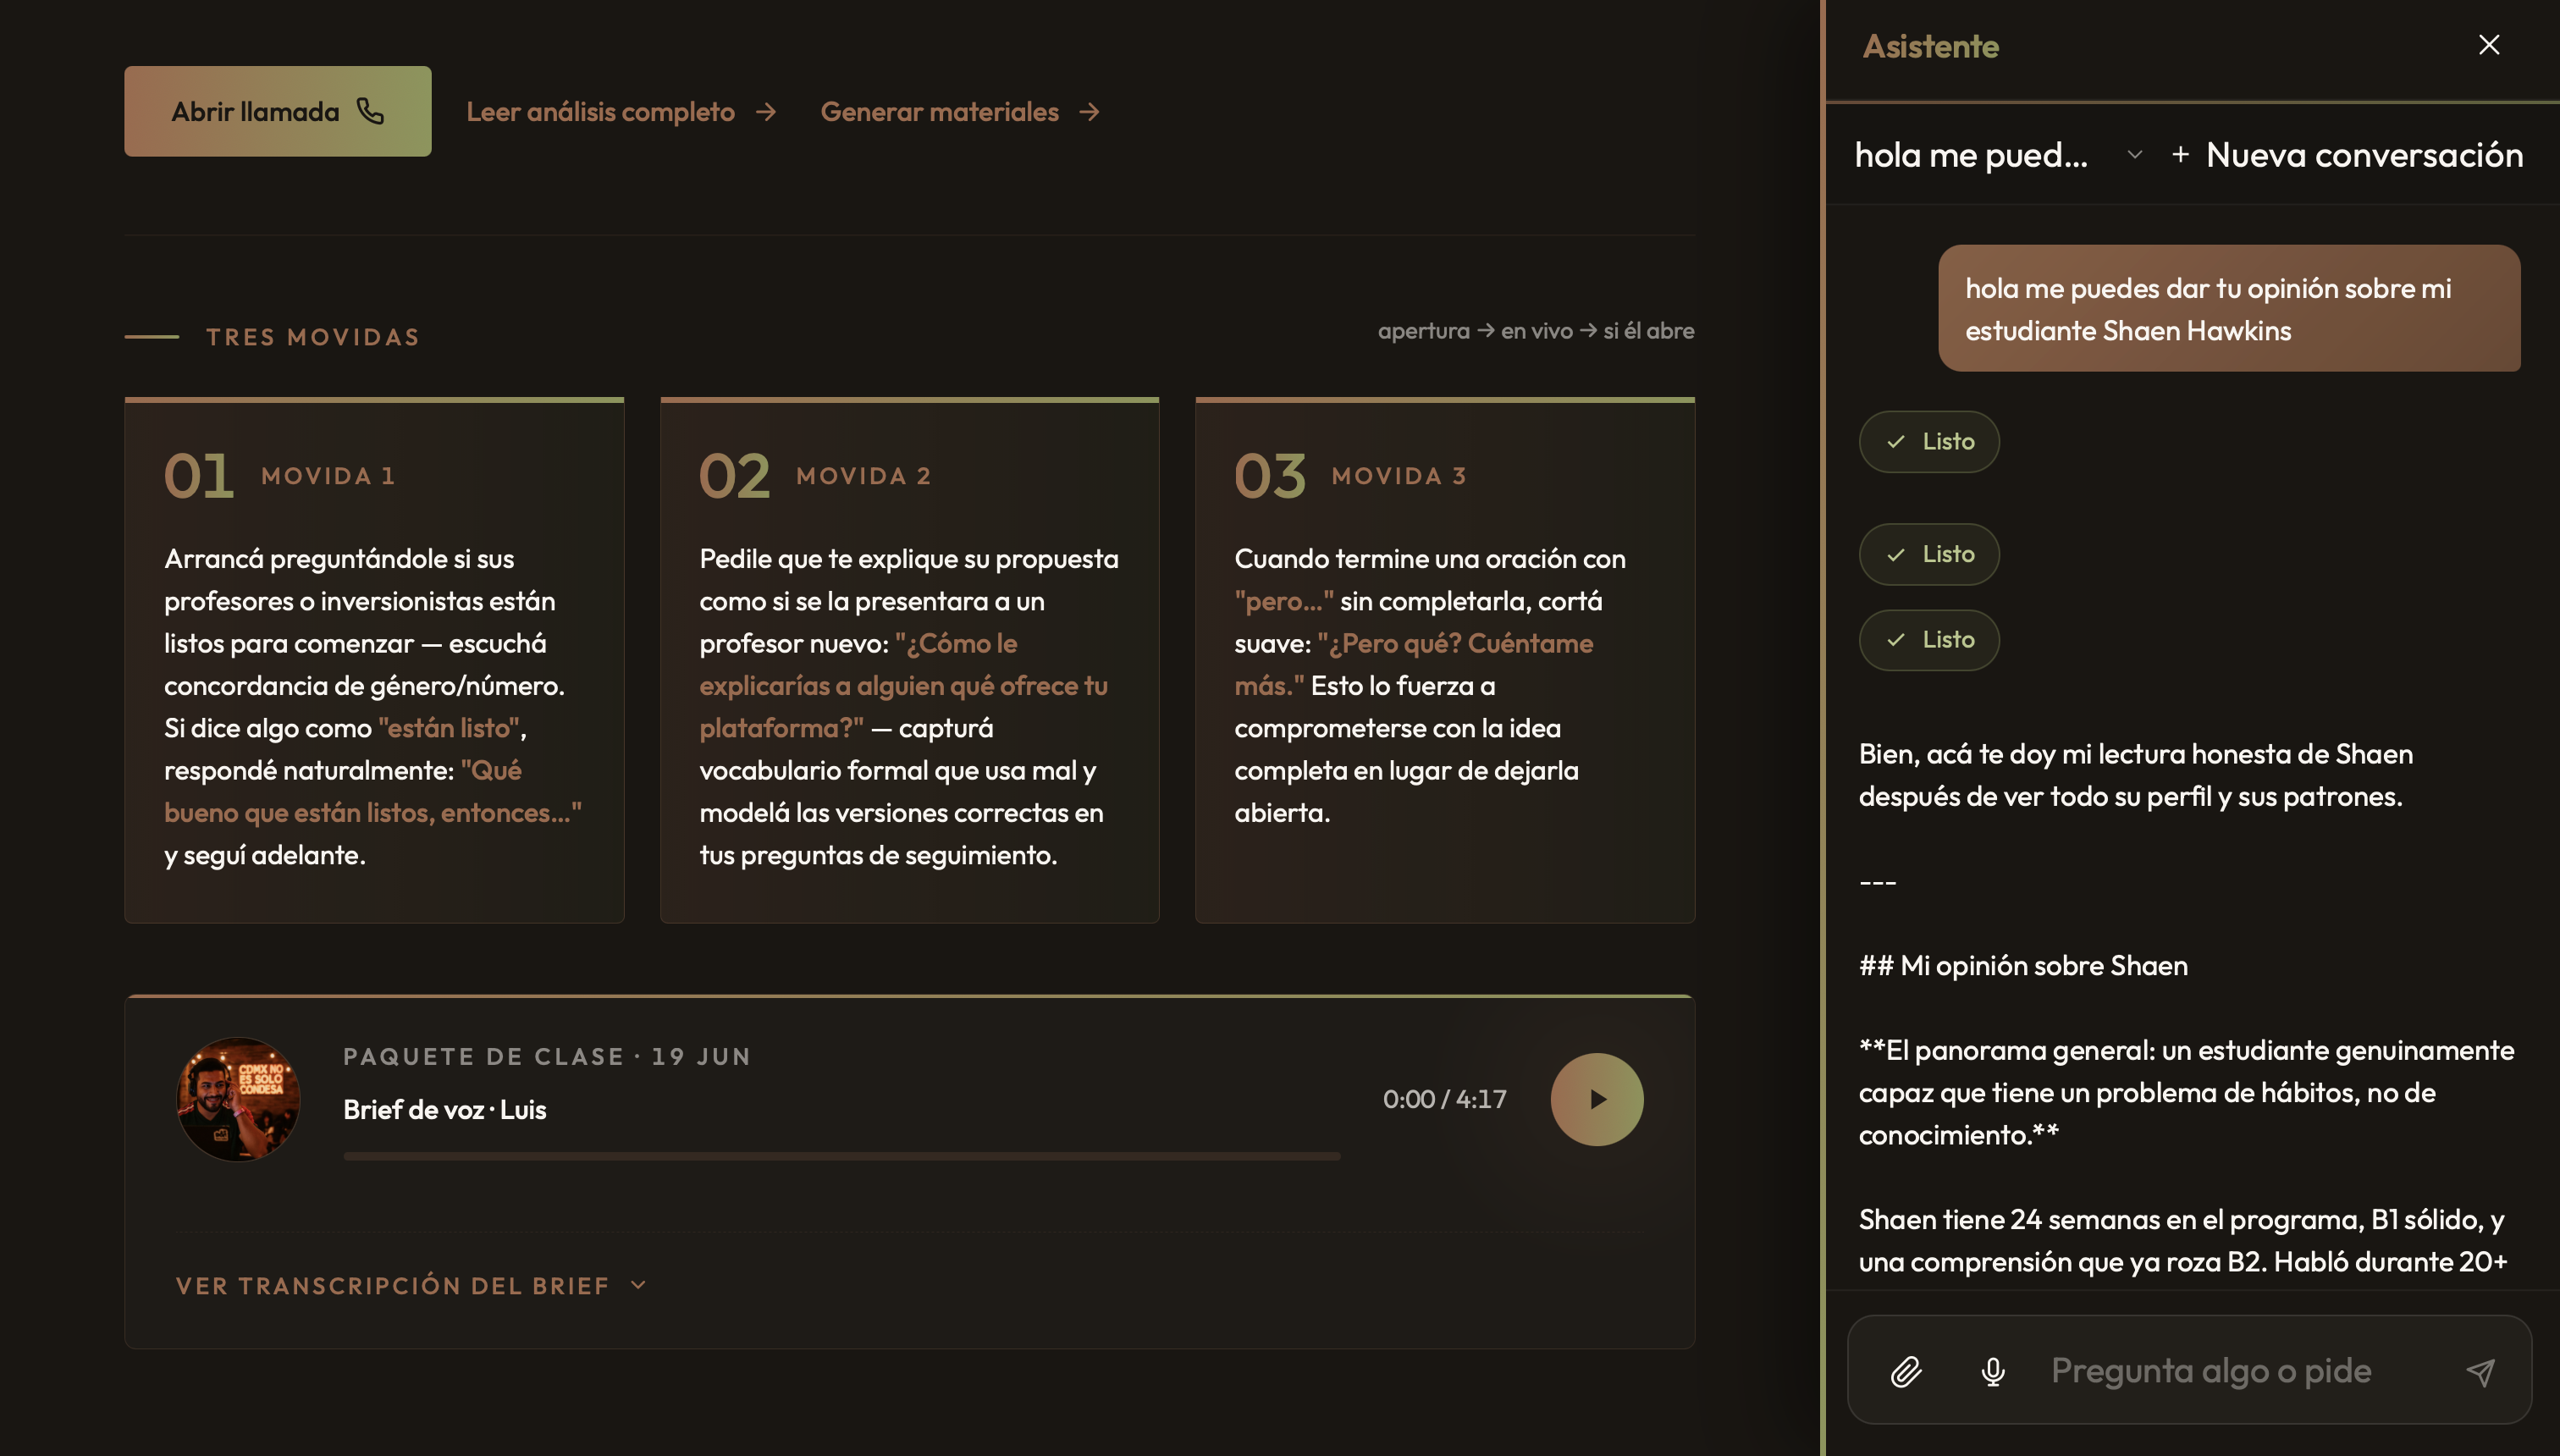Click the audio progress bar

coord(842,1156)
